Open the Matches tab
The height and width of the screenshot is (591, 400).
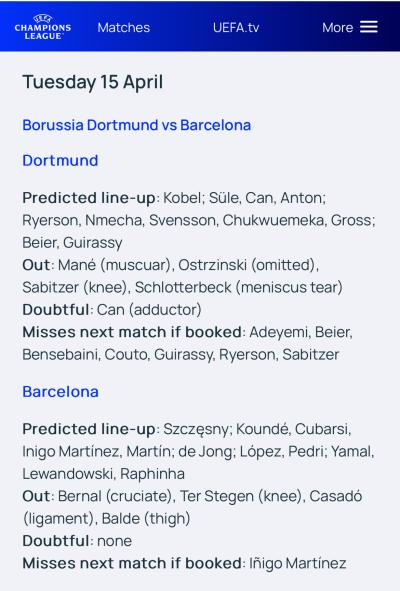pos(124,28)
